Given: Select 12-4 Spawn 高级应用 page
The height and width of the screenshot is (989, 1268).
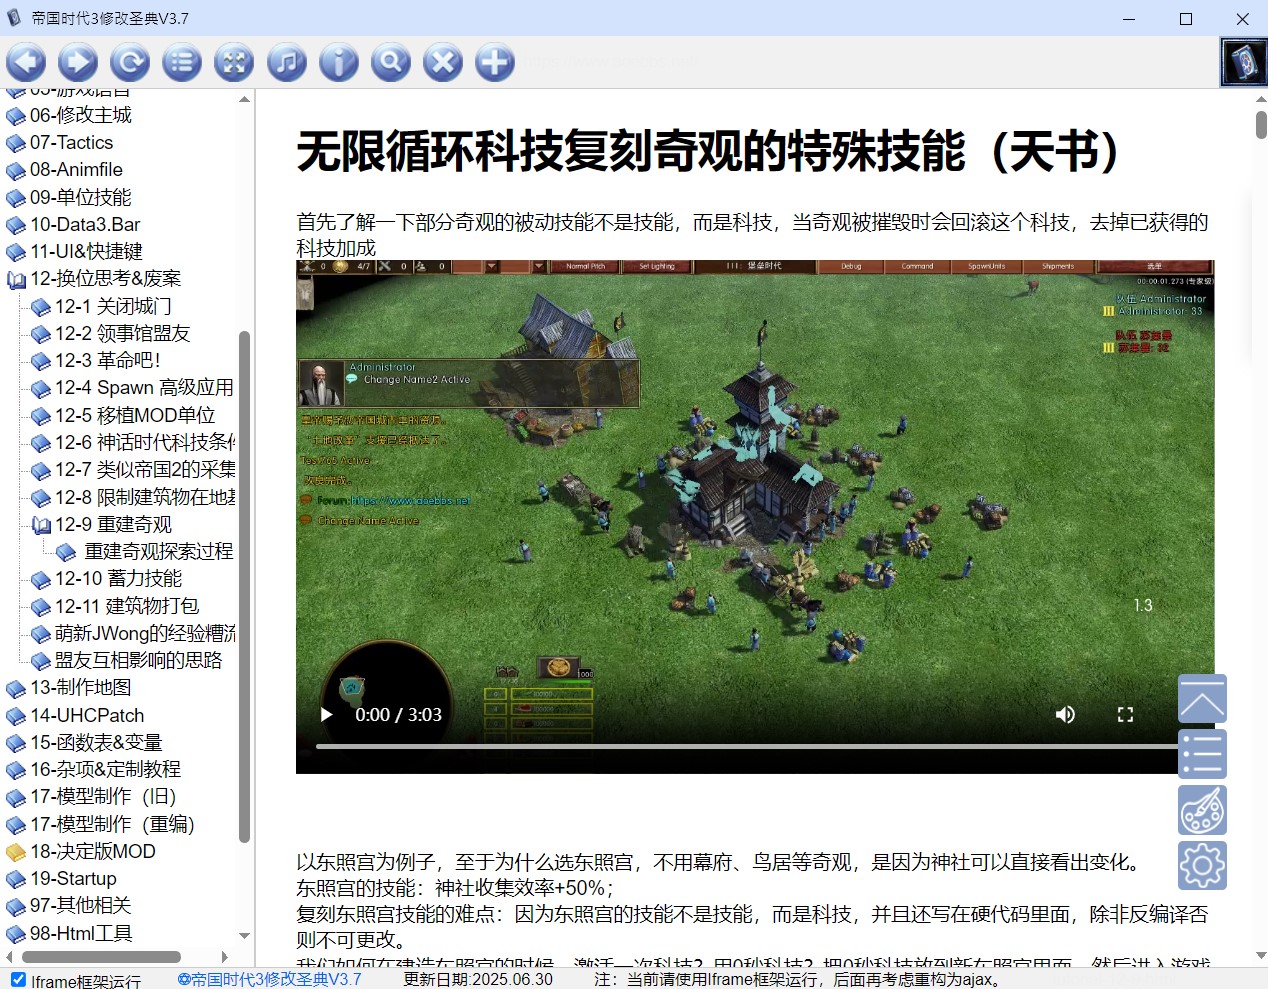Looking at the screenshot, I should 144,388.
